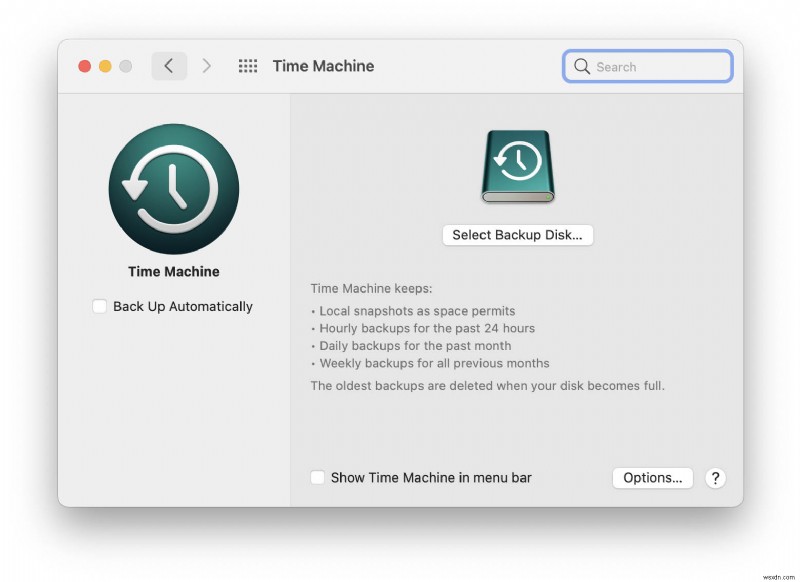Click the Time Machine application icon
The width and height of the screenshot is (800, 582).
[x=173, y=188]
